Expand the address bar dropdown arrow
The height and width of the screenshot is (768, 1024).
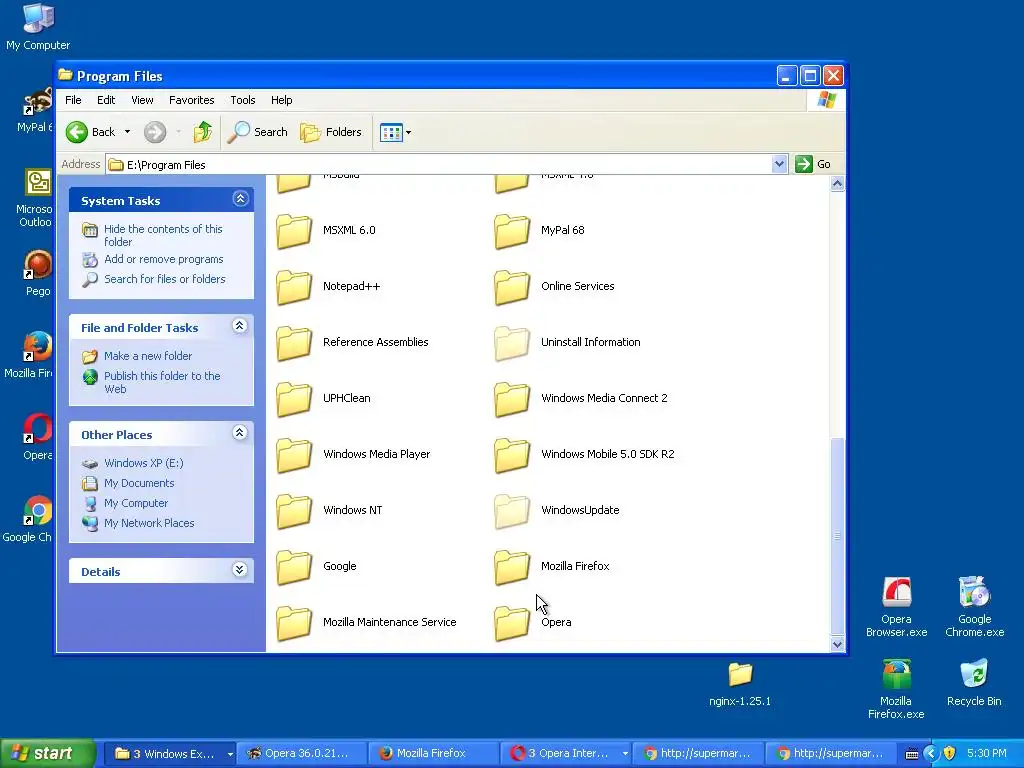[778, 165]
